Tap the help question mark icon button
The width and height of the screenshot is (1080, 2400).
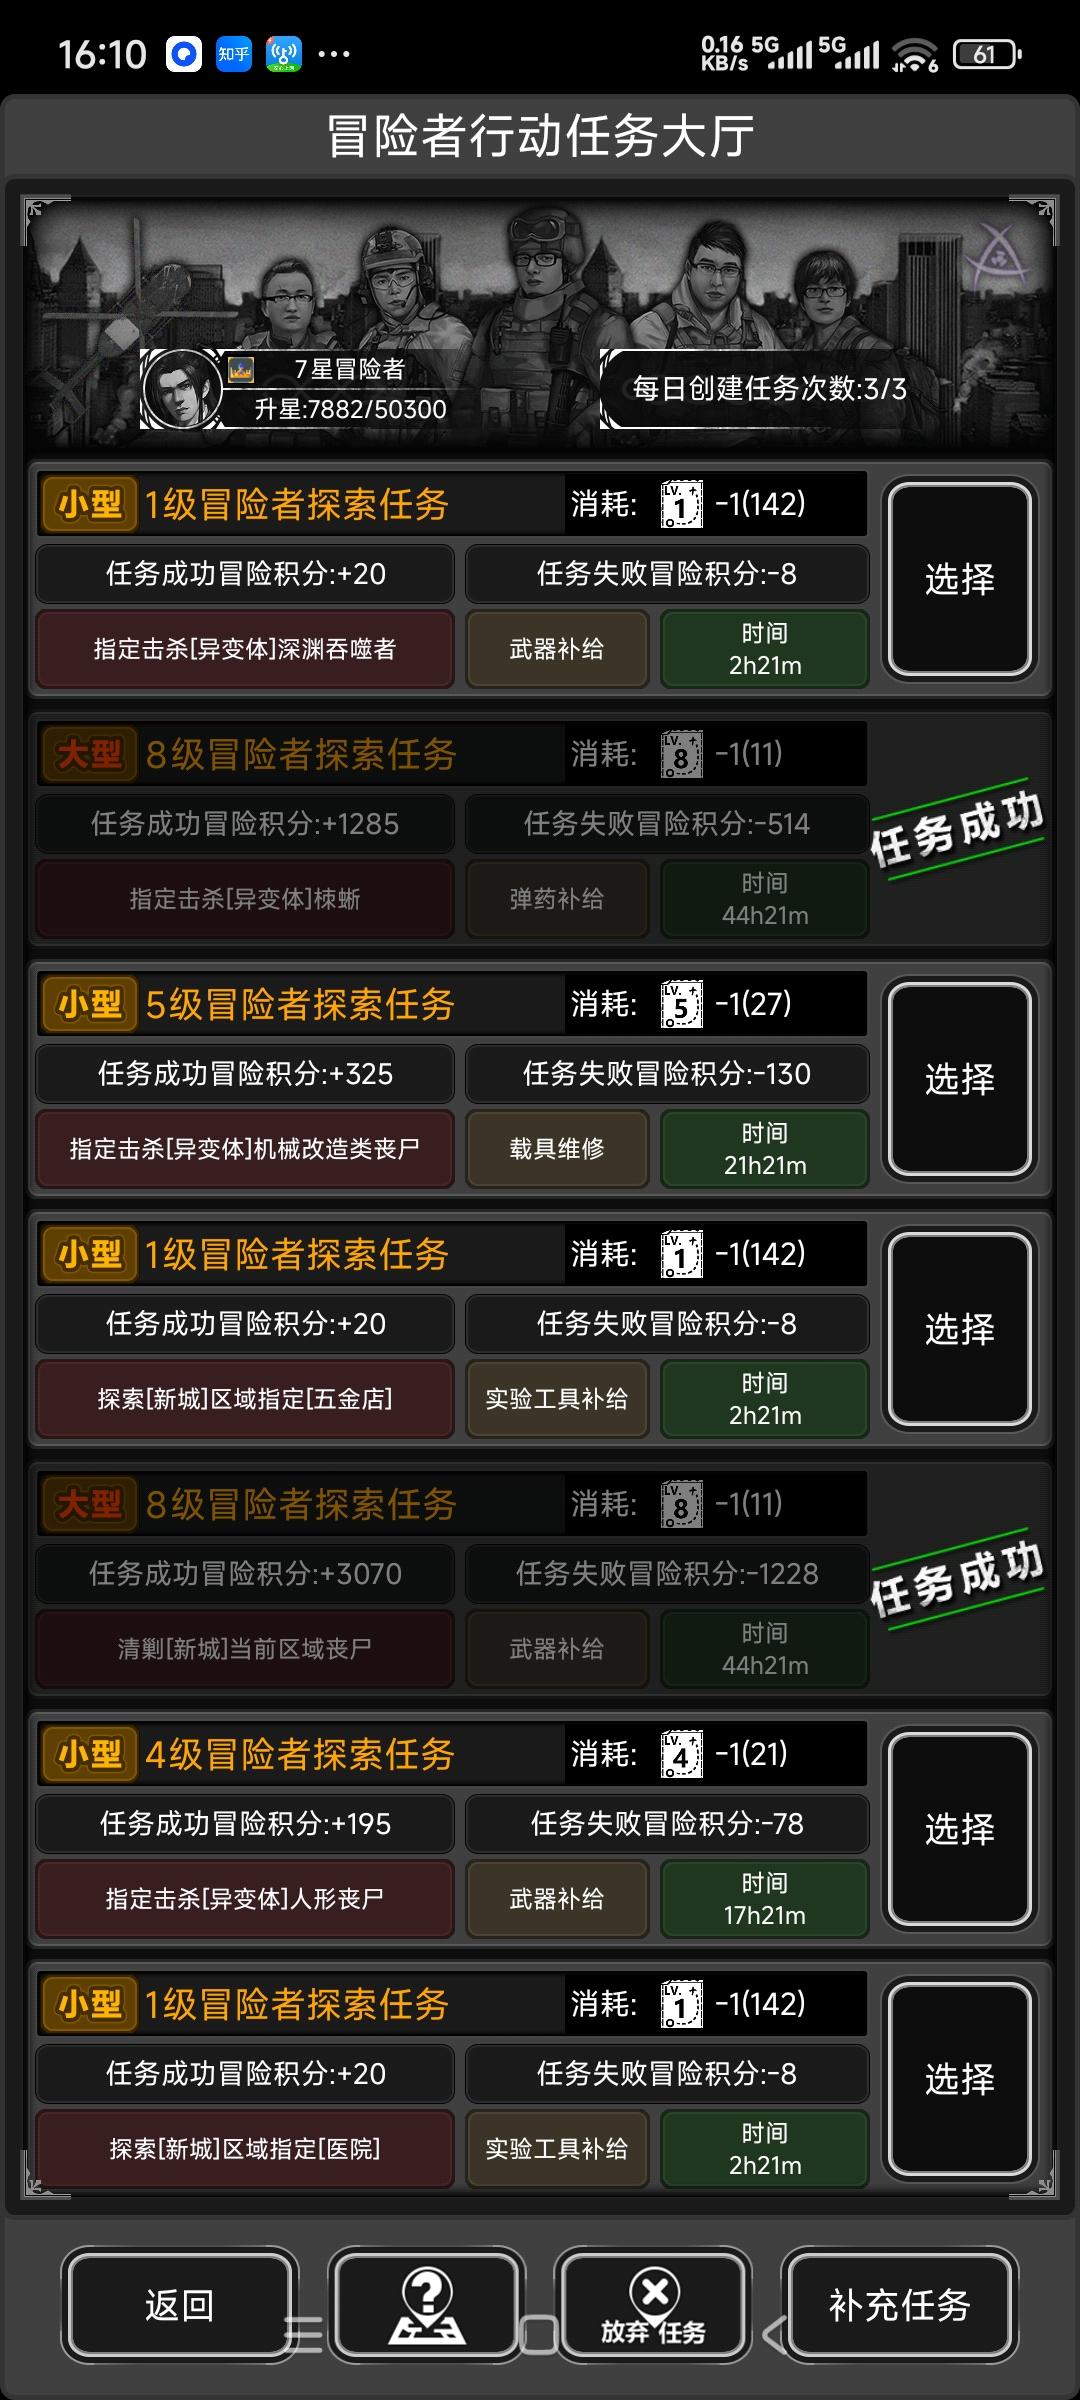click(427, 2305)
